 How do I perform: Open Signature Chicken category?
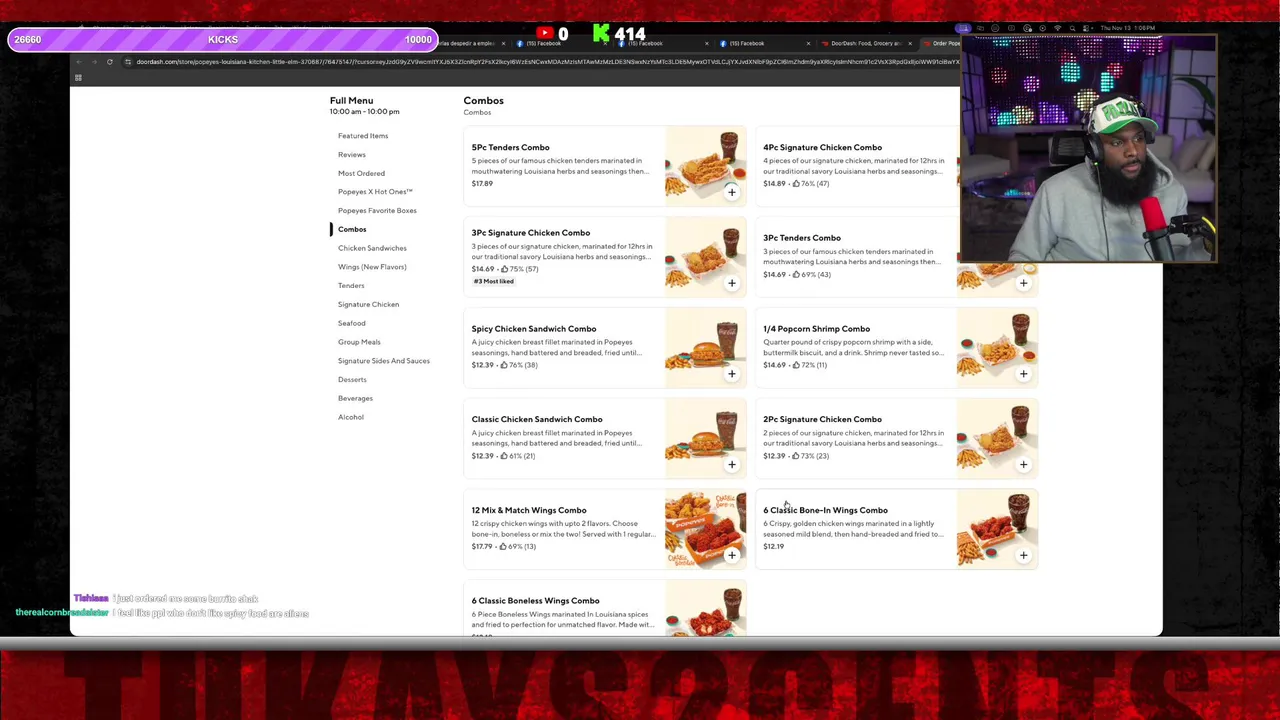click(368, 304)
